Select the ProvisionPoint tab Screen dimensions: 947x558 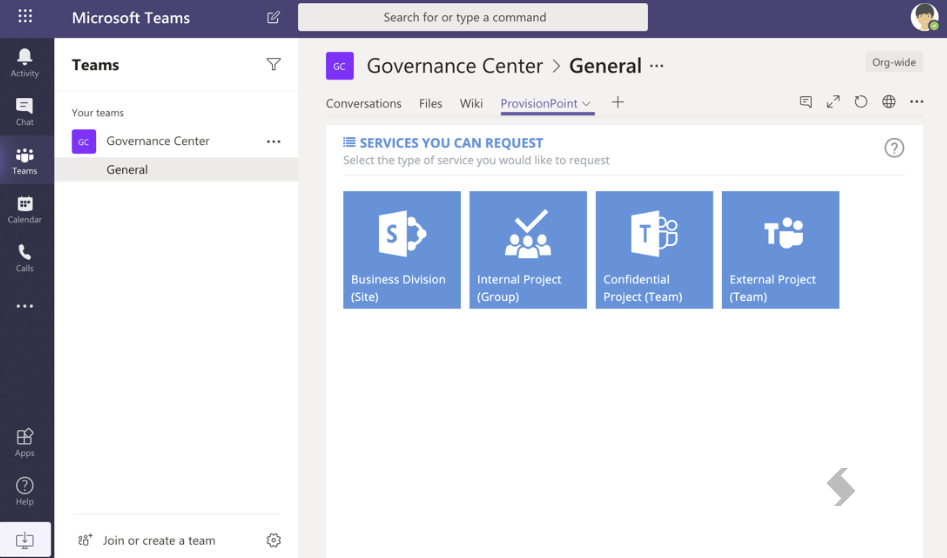(x=539, y=103)
